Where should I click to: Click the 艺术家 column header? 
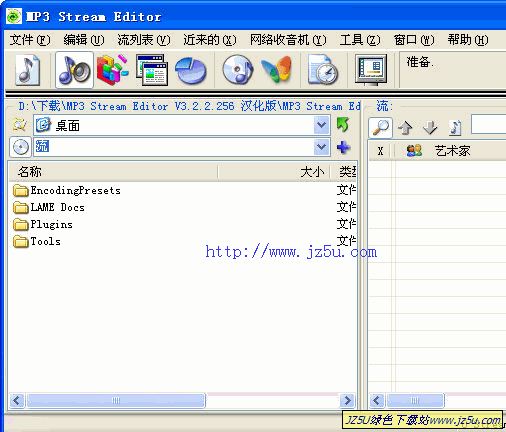[452, 151]
